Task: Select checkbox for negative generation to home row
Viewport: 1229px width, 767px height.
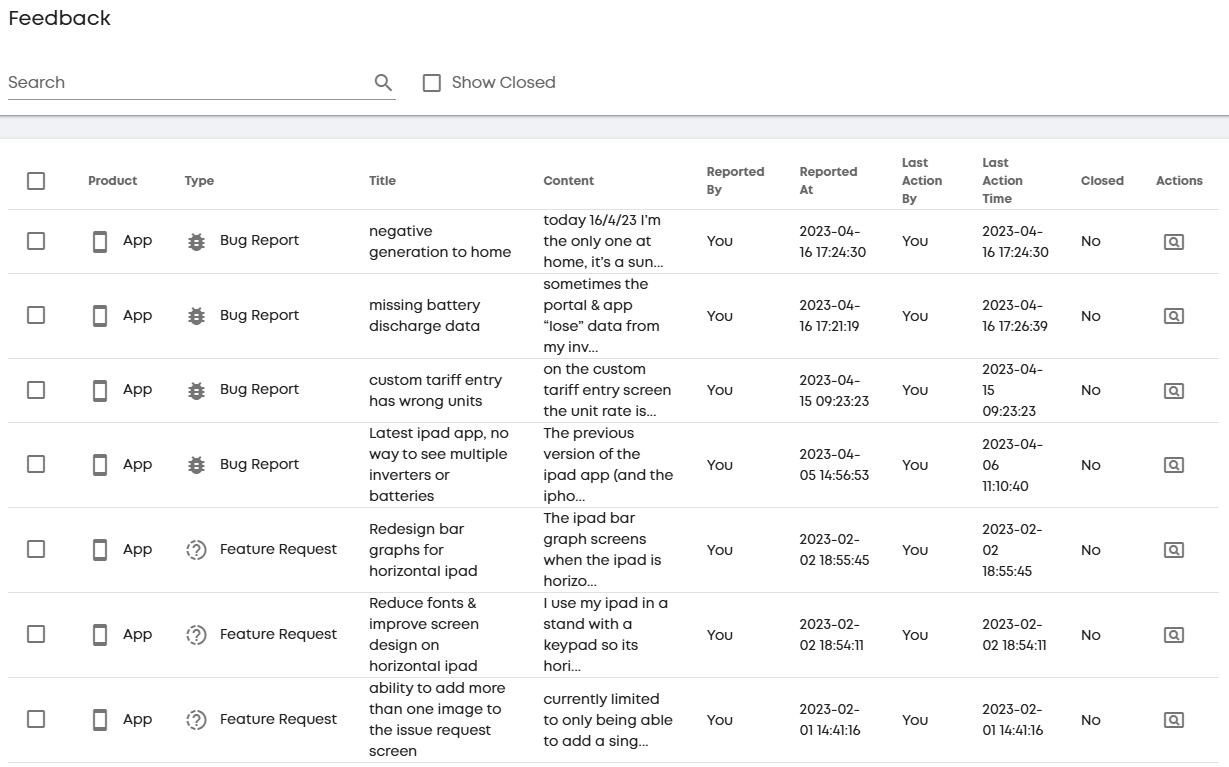Action: tap(36, 241)
